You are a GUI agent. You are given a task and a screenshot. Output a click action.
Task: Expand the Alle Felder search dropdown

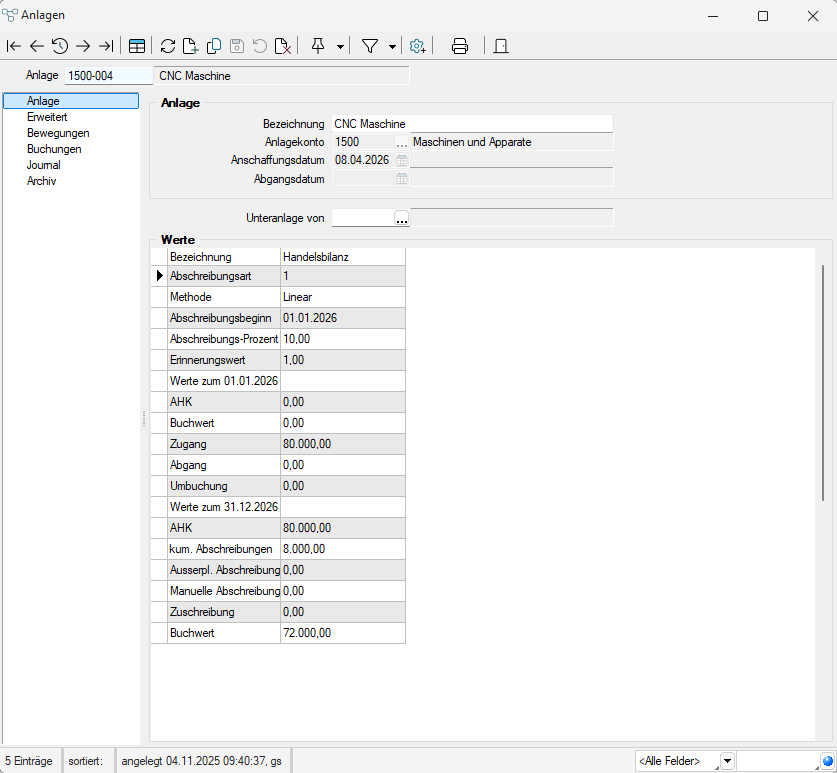tap(727, 761)
